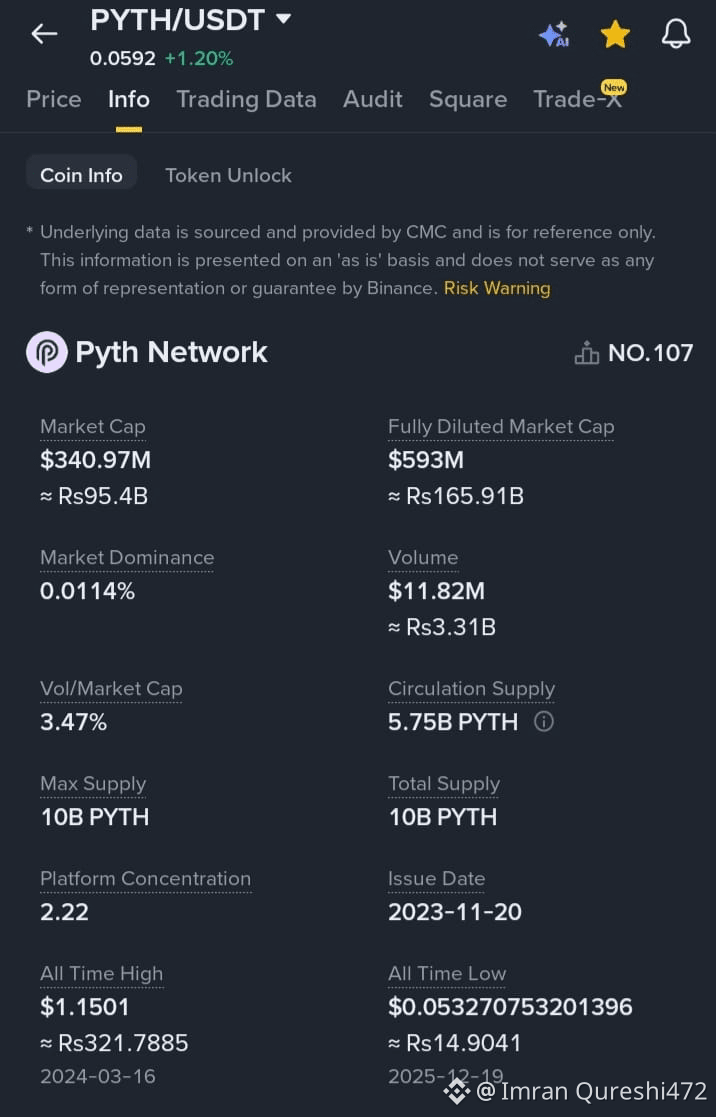Select the Market Dominance value
Screen dimensions: 716x1117
click(x=87, y=591)
